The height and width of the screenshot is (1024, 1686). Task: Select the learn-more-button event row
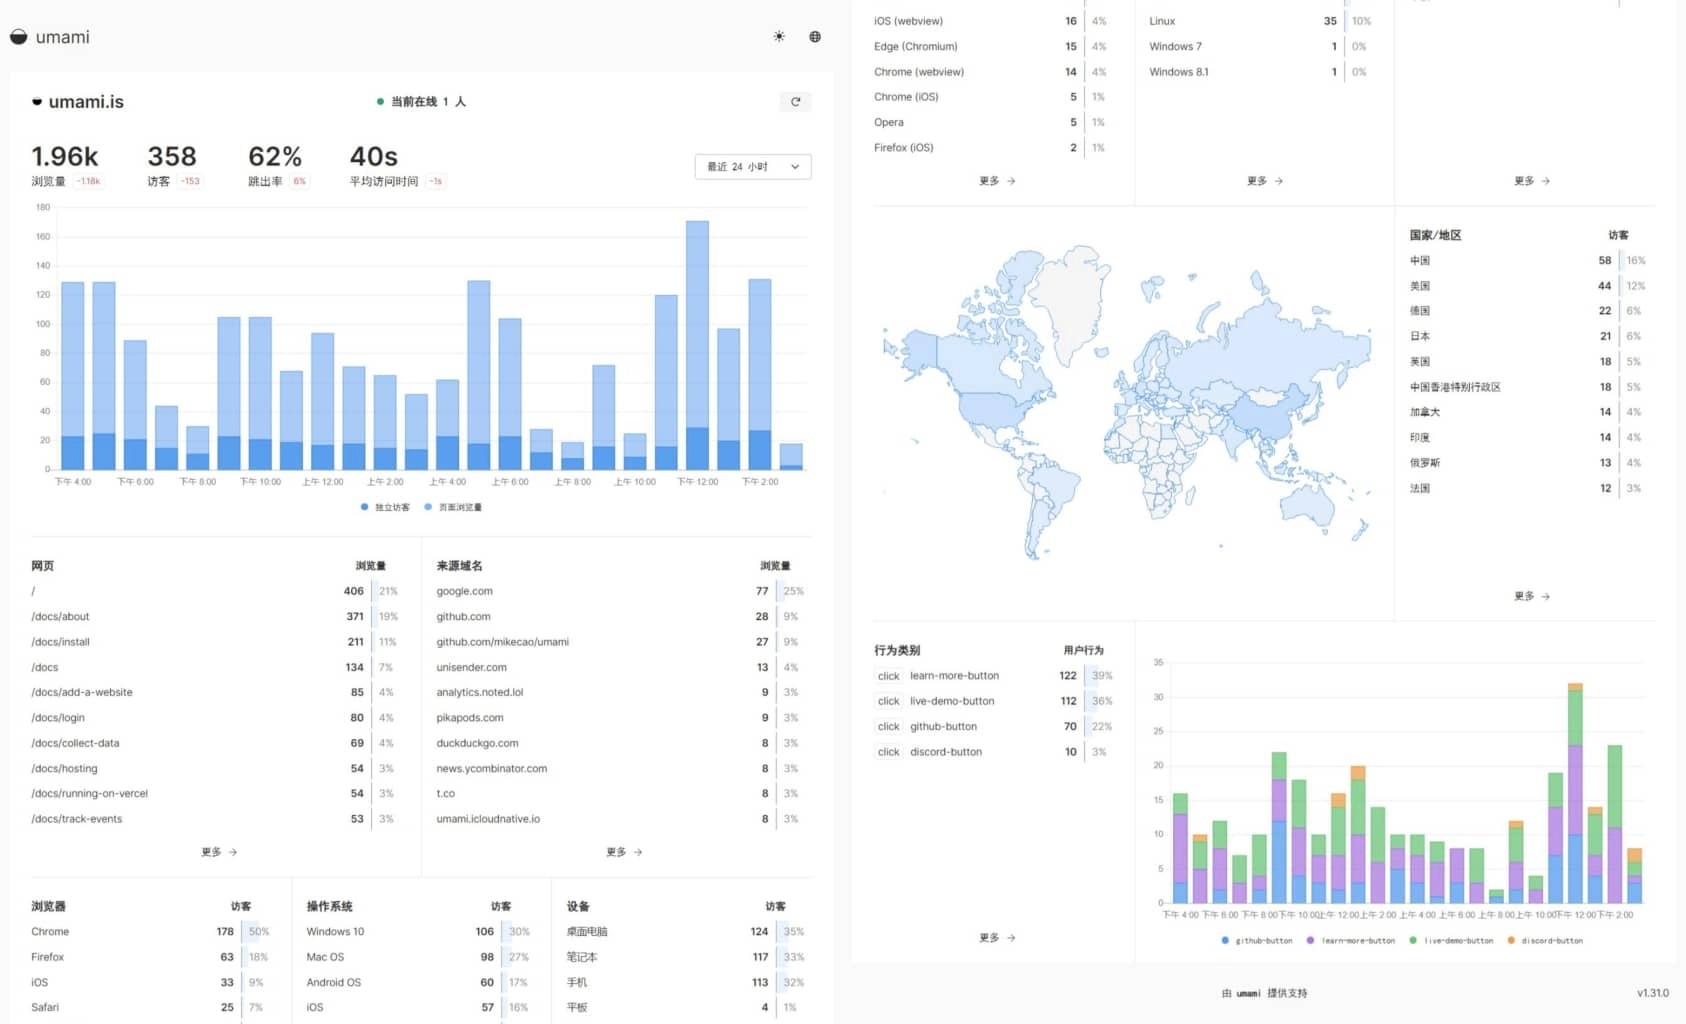point(994,676)
